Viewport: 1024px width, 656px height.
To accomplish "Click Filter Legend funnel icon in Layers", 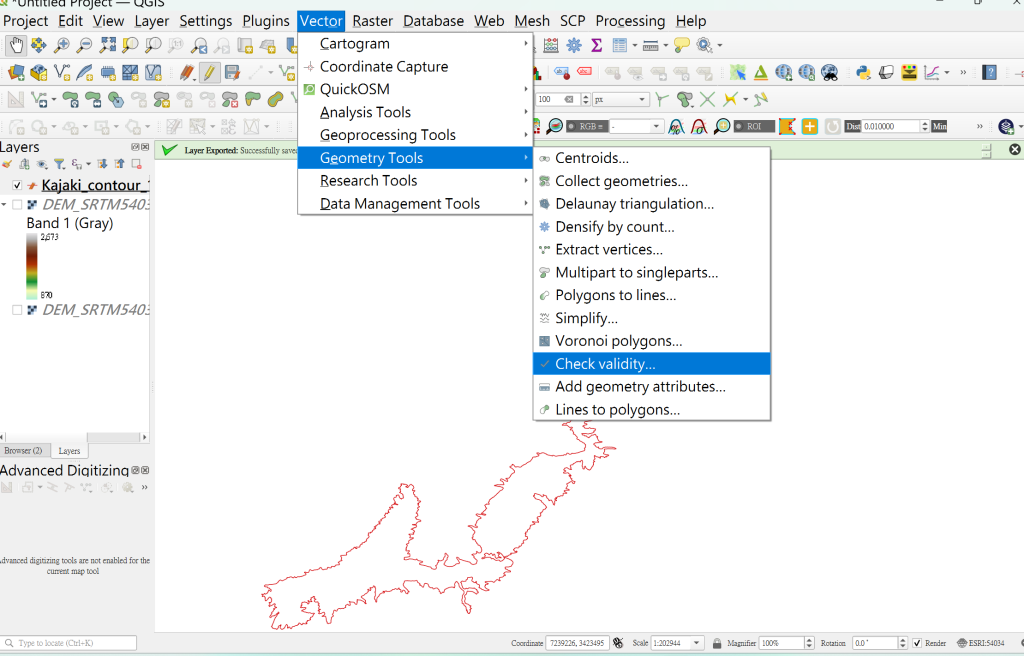I will click(x=59, y=164).
